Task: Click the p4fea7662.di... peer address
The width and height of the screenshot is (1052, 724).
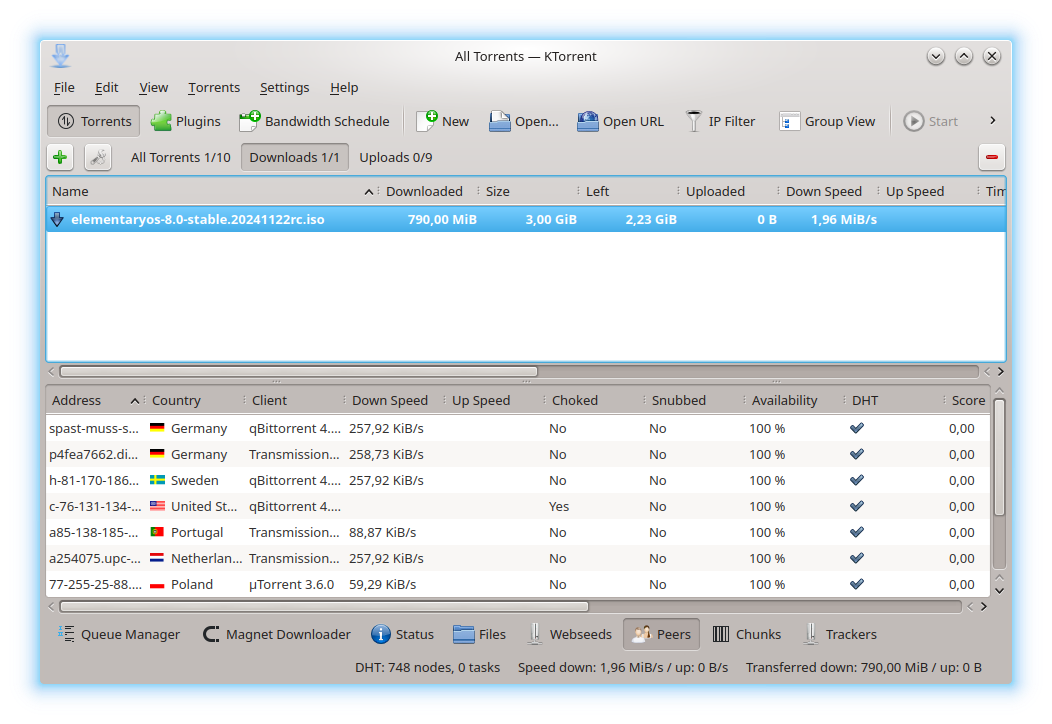Action: (93, 454)
